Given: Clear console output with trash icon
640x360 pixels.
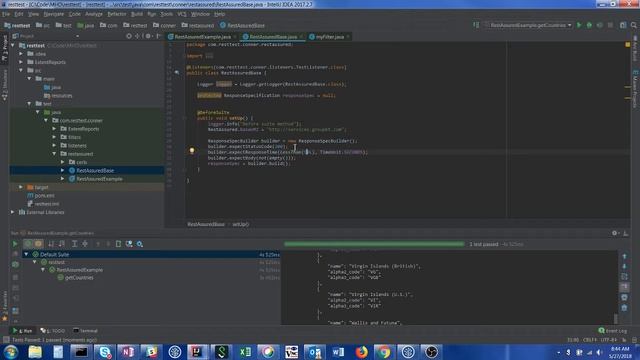Looking at the screenshot, I should tap(624, 308).
